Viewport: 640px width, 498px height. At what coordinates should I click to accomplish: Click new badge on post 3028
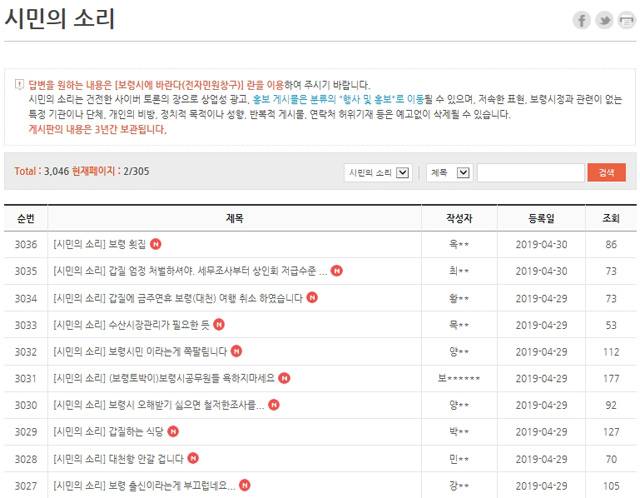click(x=193, y=458)
